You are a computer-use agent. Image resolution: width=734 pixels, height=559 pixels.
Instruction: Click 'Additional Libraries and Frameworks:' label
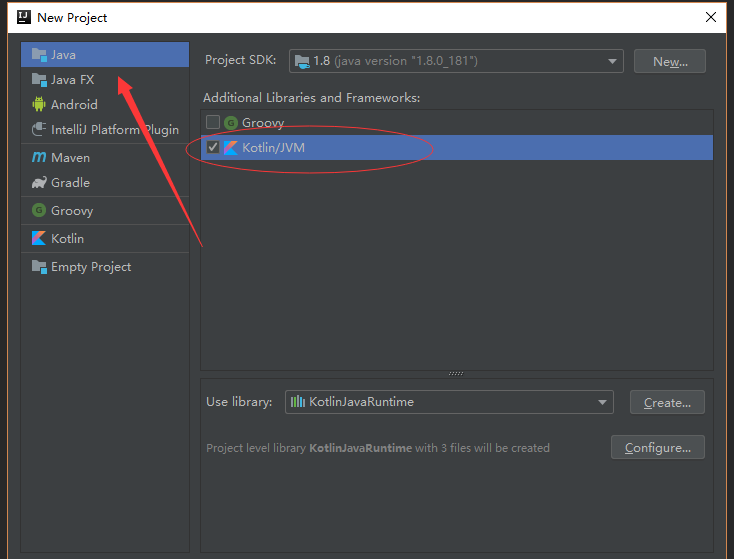311,98
